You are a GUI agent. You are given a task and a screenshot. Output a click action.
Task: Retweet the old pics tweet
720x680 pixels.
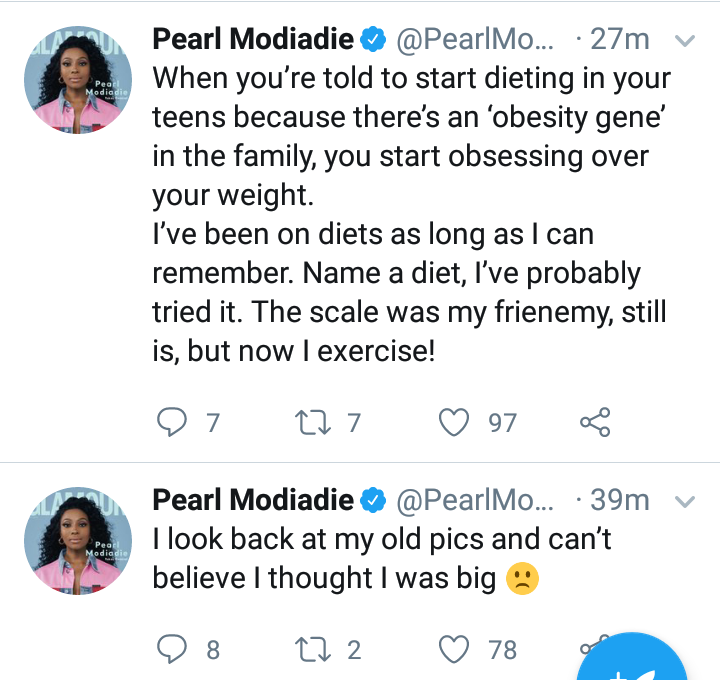point(313,650)
